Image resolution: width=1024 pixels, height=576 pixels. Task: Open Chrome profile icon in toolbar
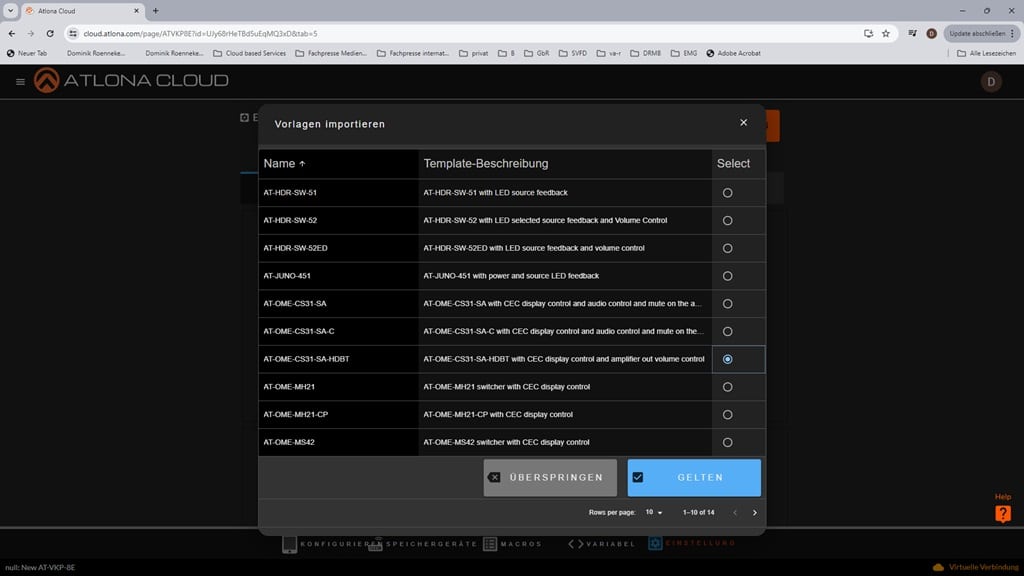[x=931, y=33]
